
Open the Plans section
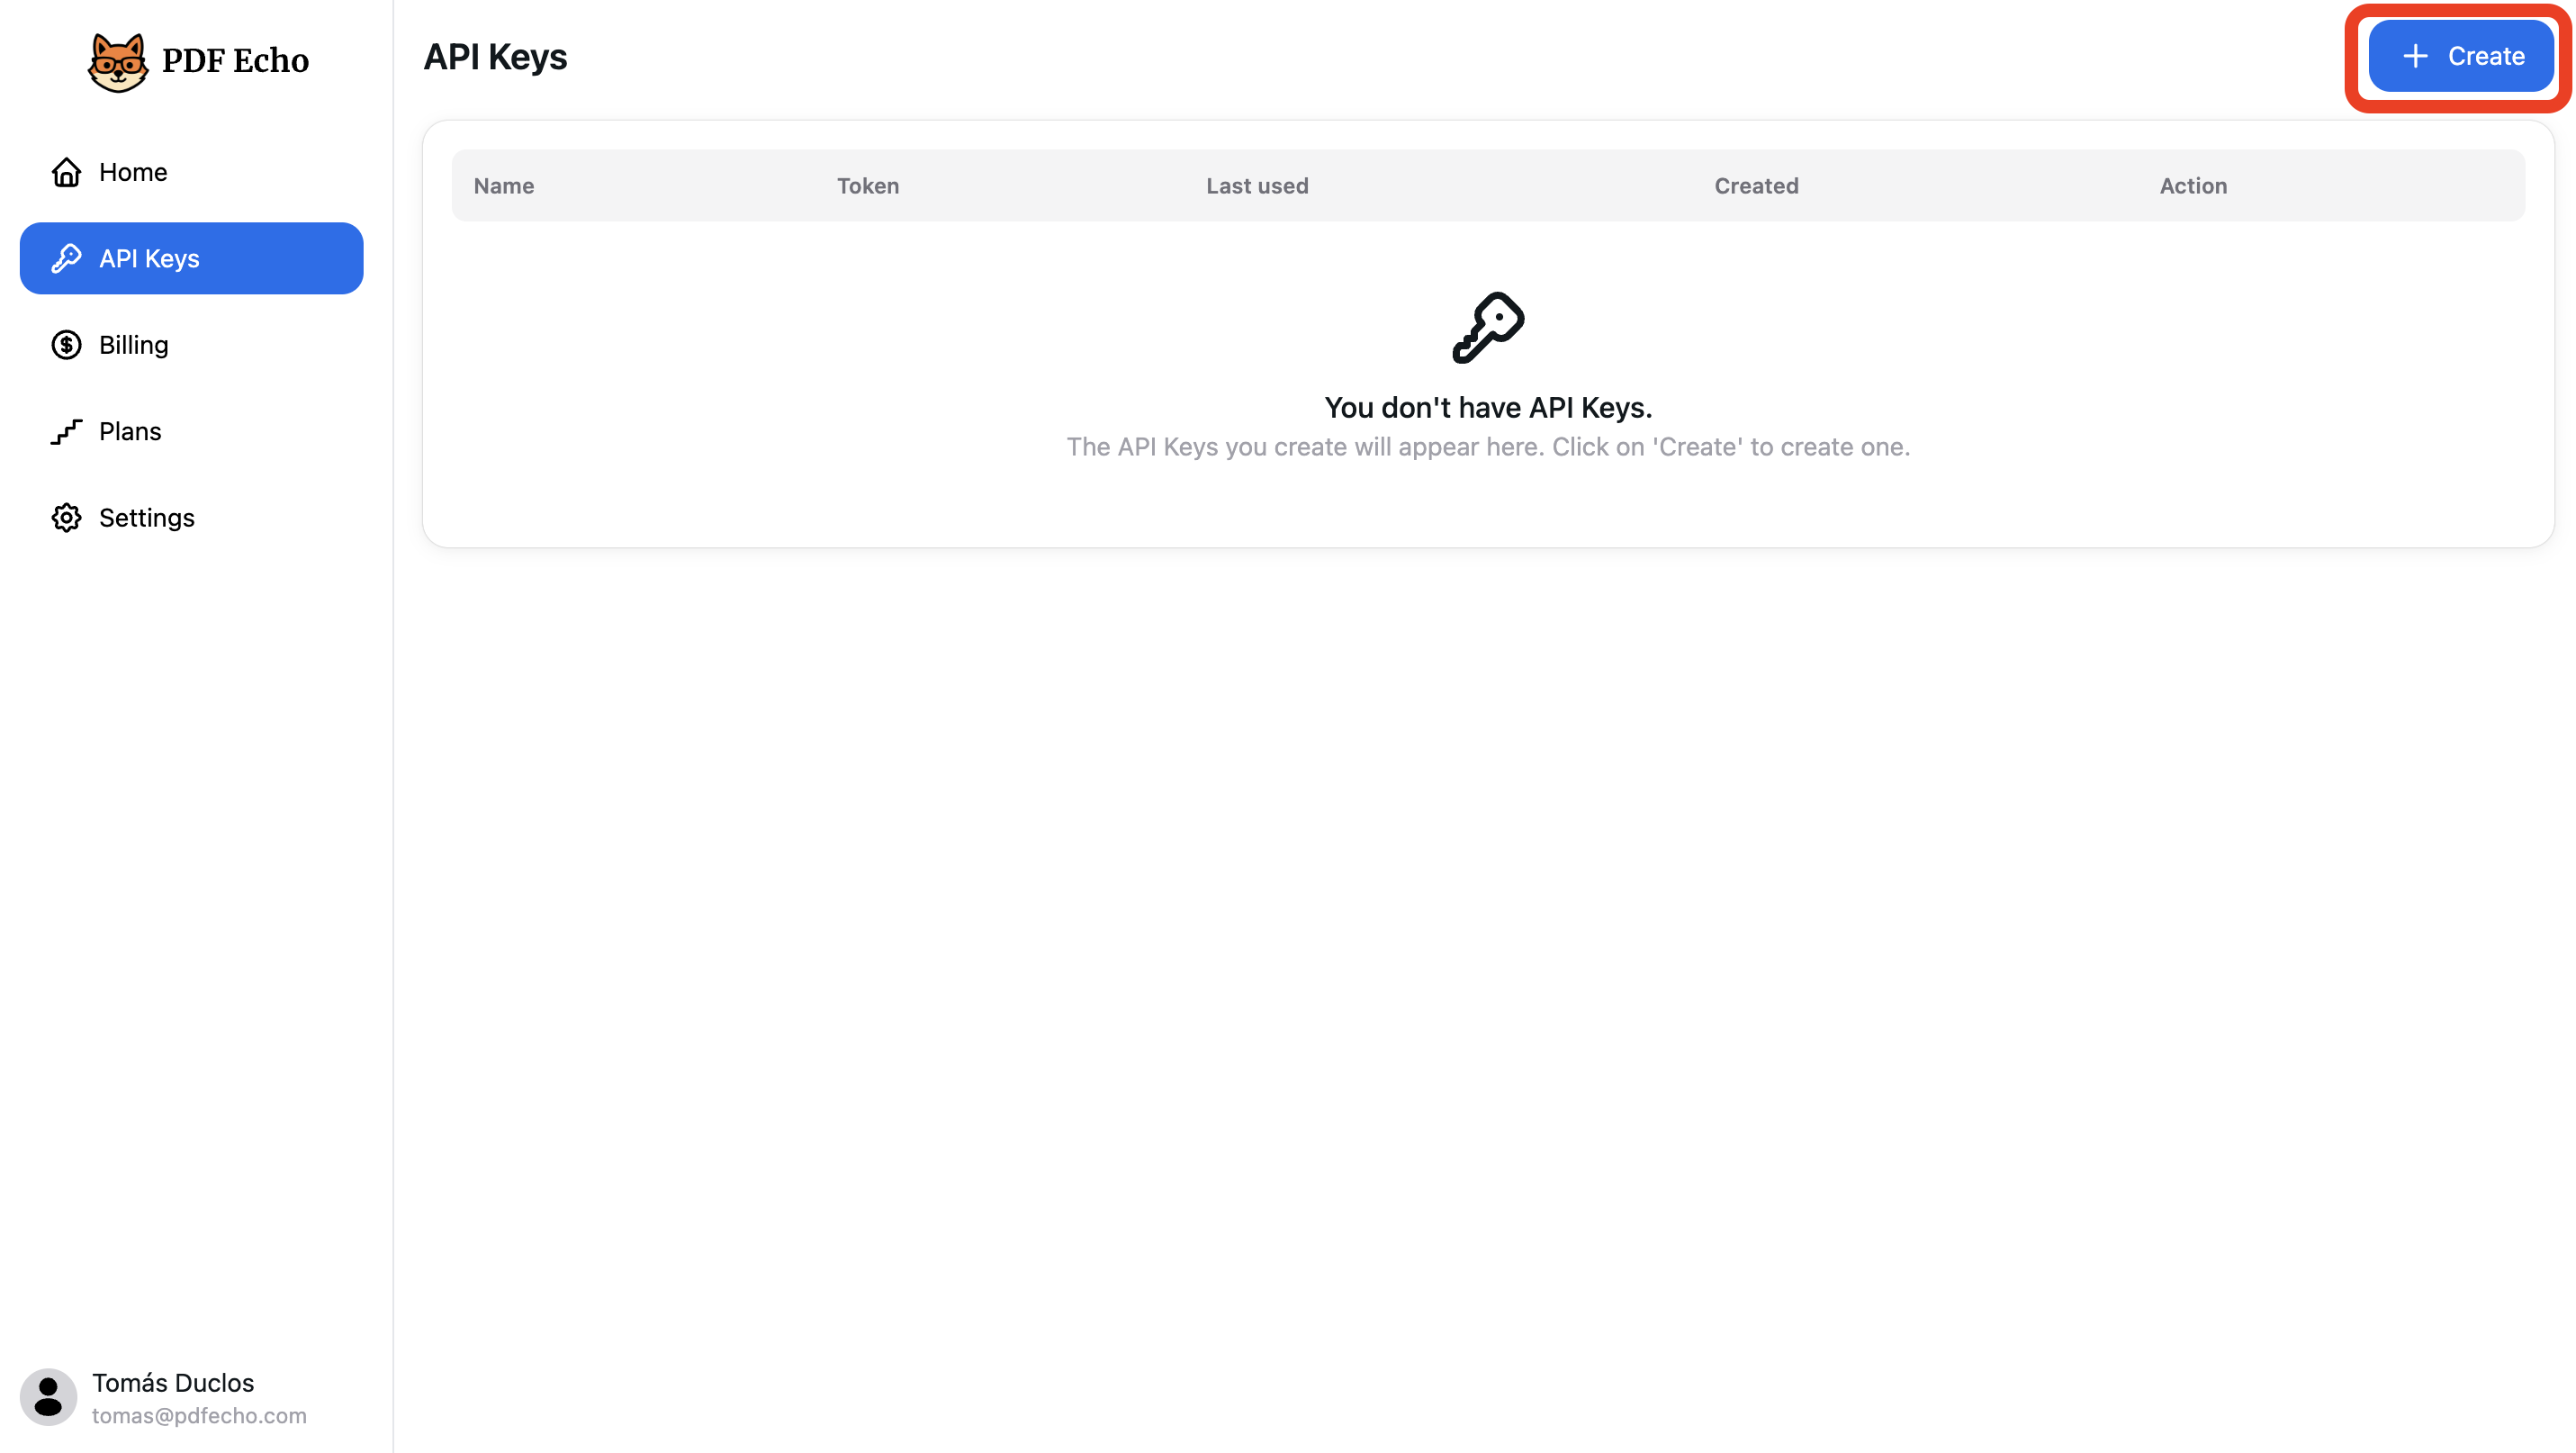(130, 432)
